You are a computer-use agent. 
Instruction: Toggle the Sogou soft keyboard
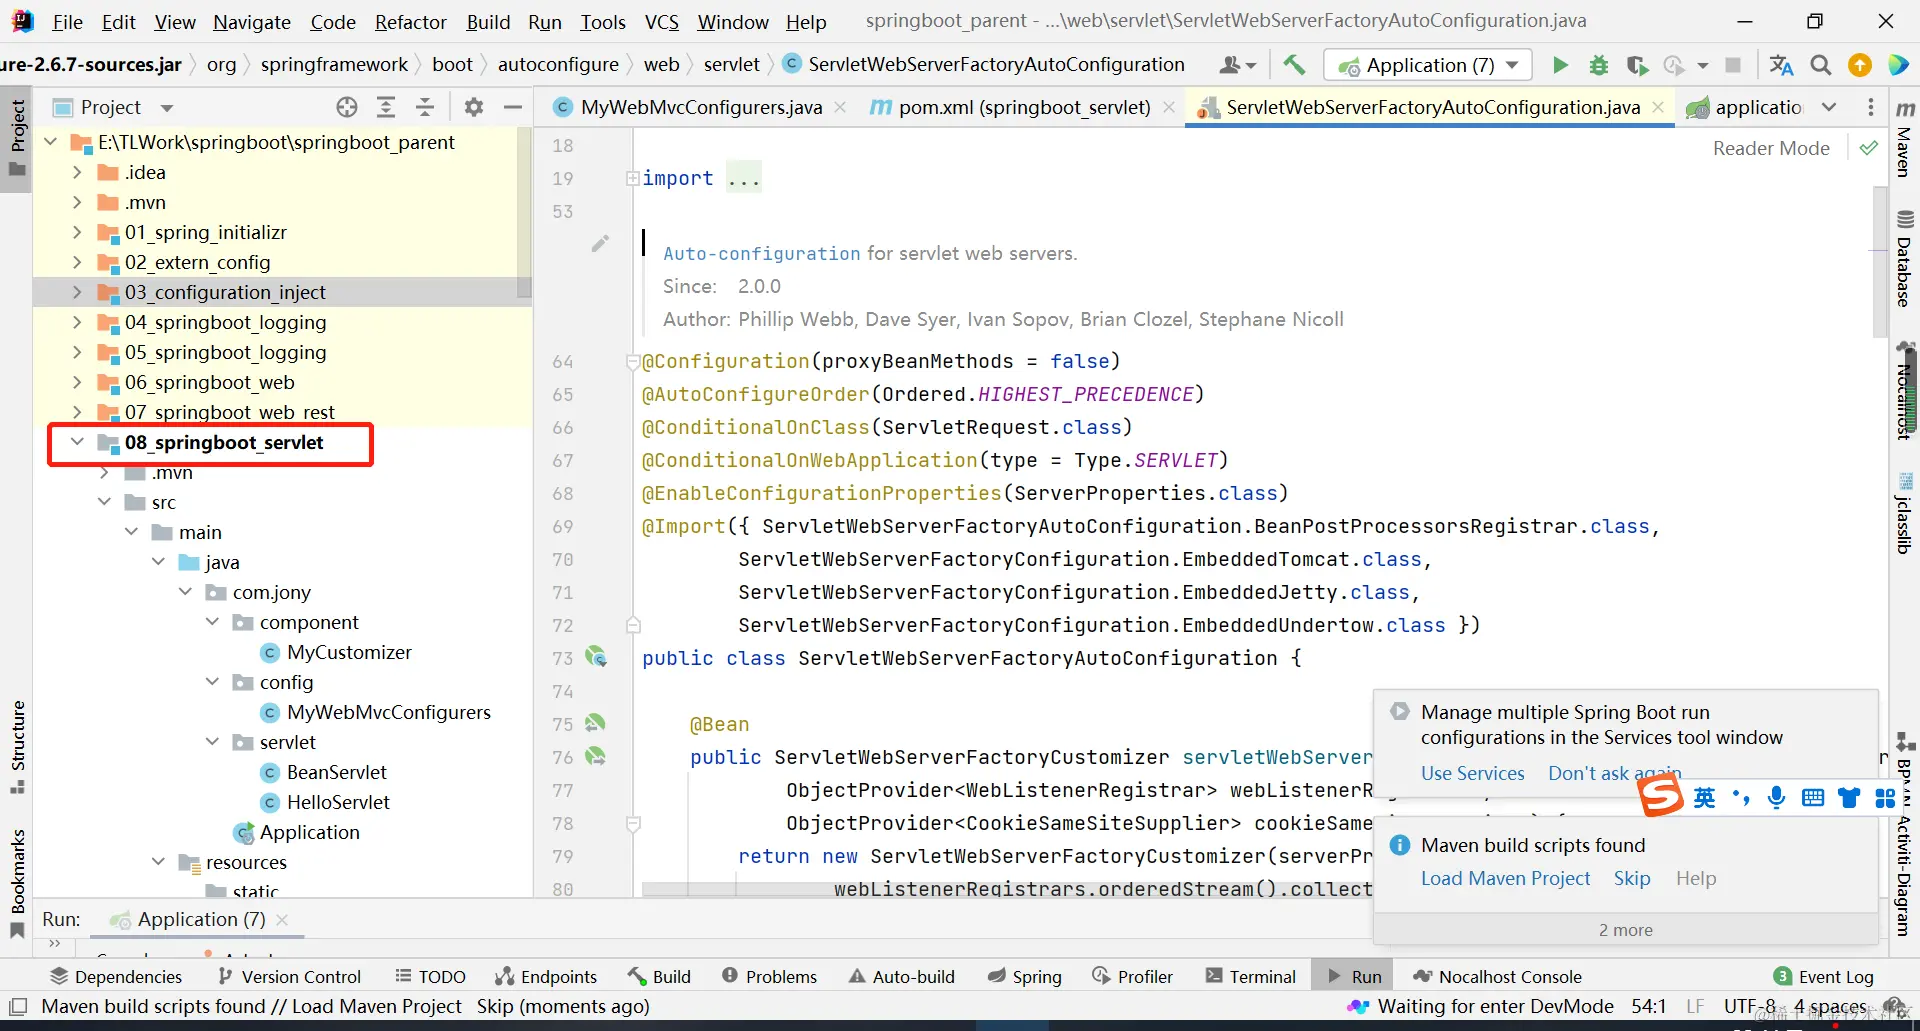pos(1812,797)
